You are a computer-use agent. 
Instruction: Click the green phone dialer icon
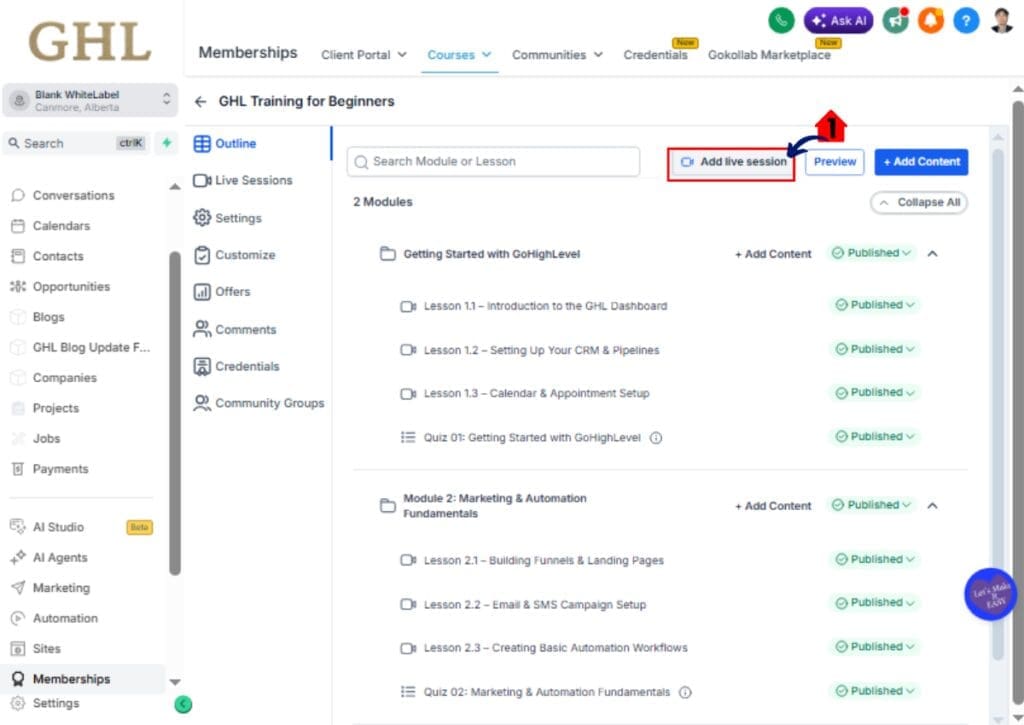coord(781,20)
